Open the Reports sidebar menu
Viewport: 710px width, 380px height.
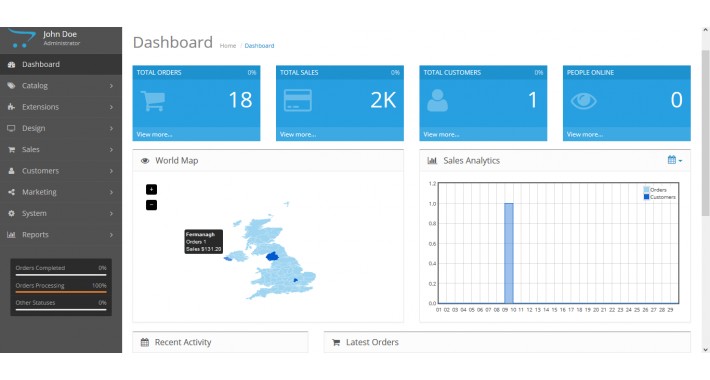[61, 235]
